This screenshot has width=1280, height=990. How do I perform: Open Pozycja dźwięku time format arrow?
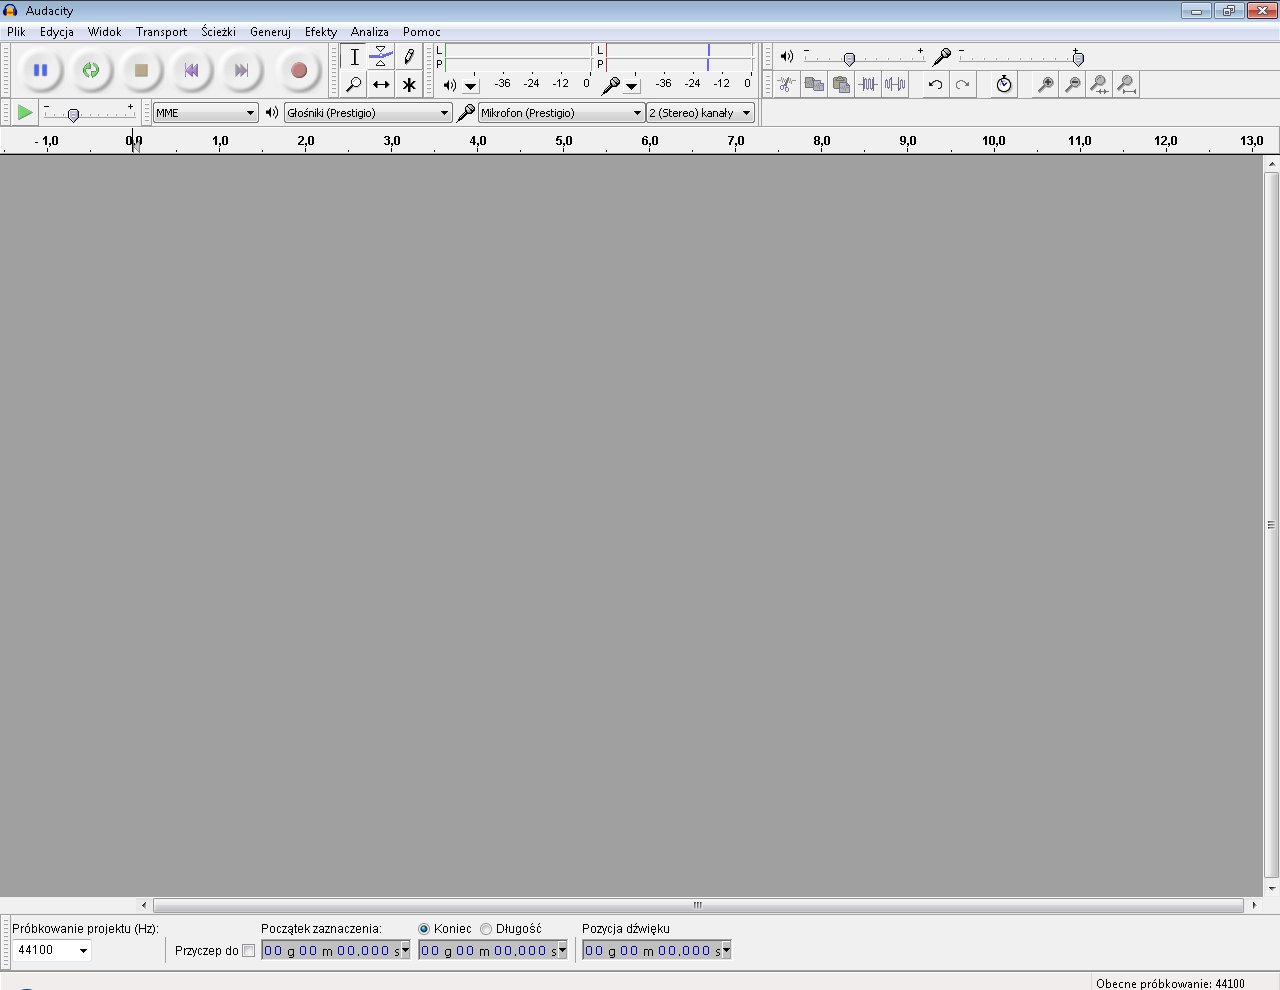point(726,951)
